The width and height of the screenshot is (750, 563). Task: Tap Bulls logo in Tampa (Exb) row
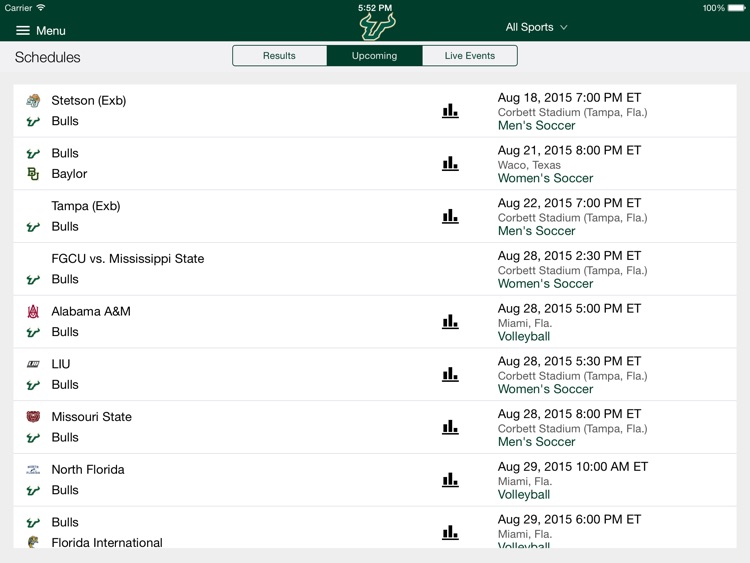(x=33, y=227)
